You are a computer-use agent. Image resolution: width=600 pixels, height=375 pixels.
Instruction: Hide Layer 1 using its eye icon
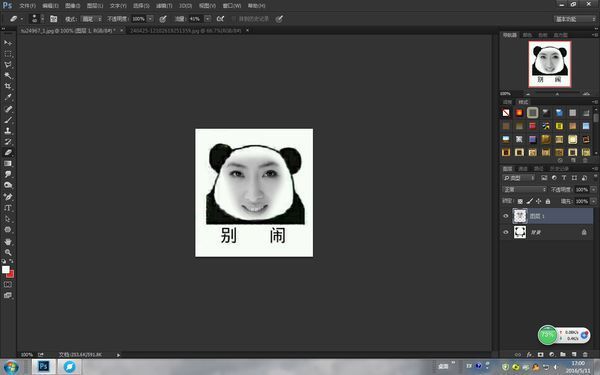click(505, 216)
